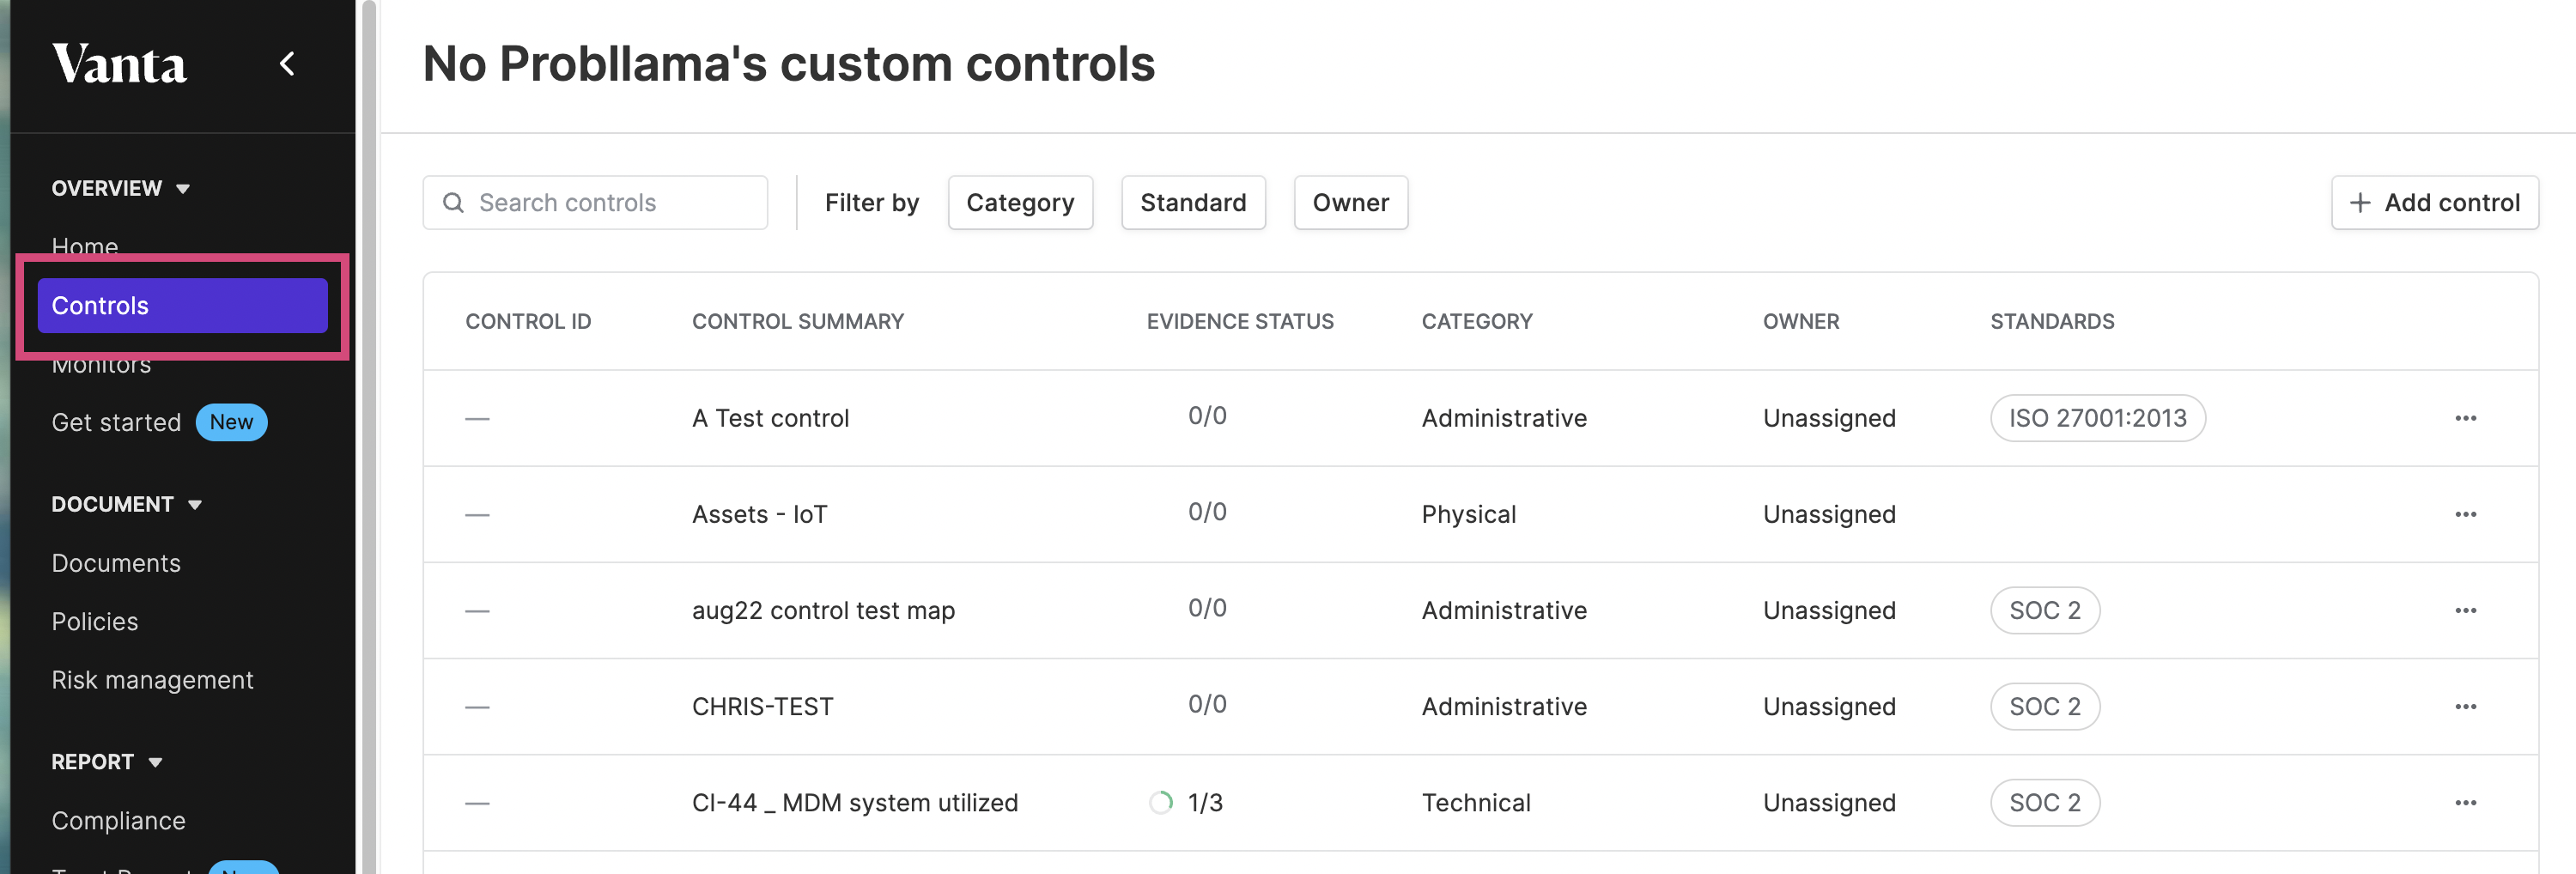Image resolution: width=2576 pixels, height=874 pixels.
Task: Click 0/0 evidence of aug22 control row
Action: click(x=1207, y=608)
